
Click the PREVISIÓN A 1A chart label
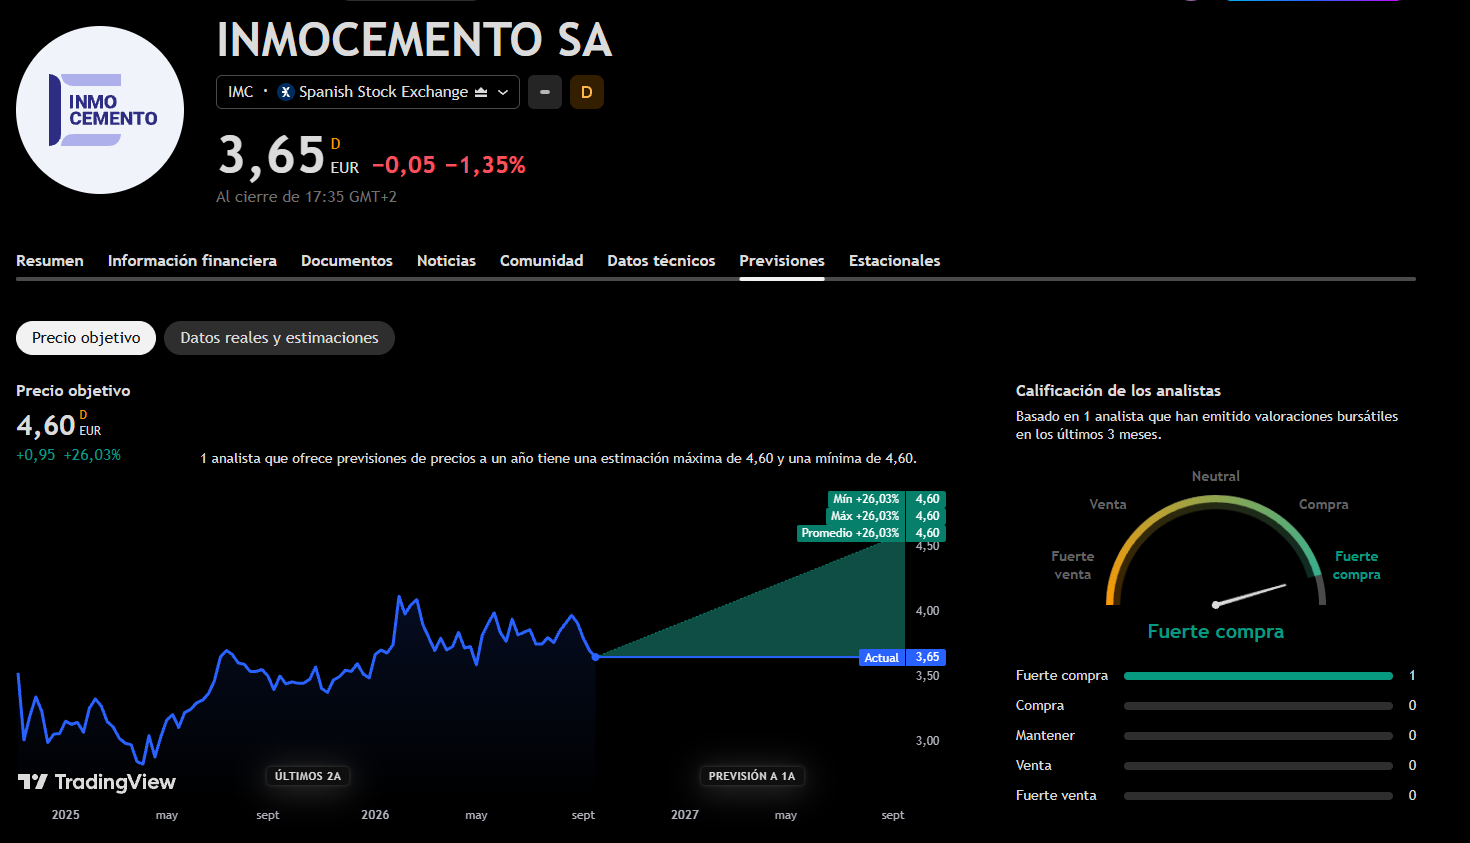click(752, 776)
